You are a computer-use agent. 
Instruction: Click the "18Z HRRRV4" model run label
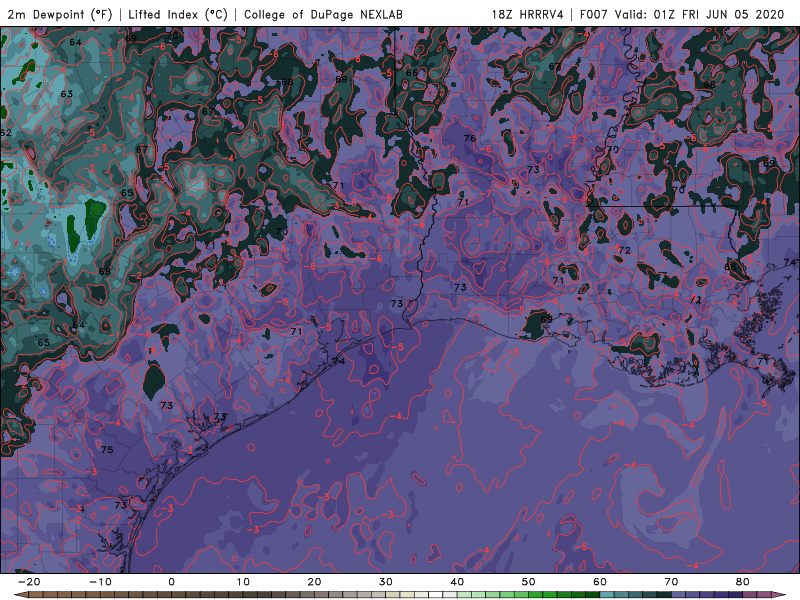click(527, 14)
